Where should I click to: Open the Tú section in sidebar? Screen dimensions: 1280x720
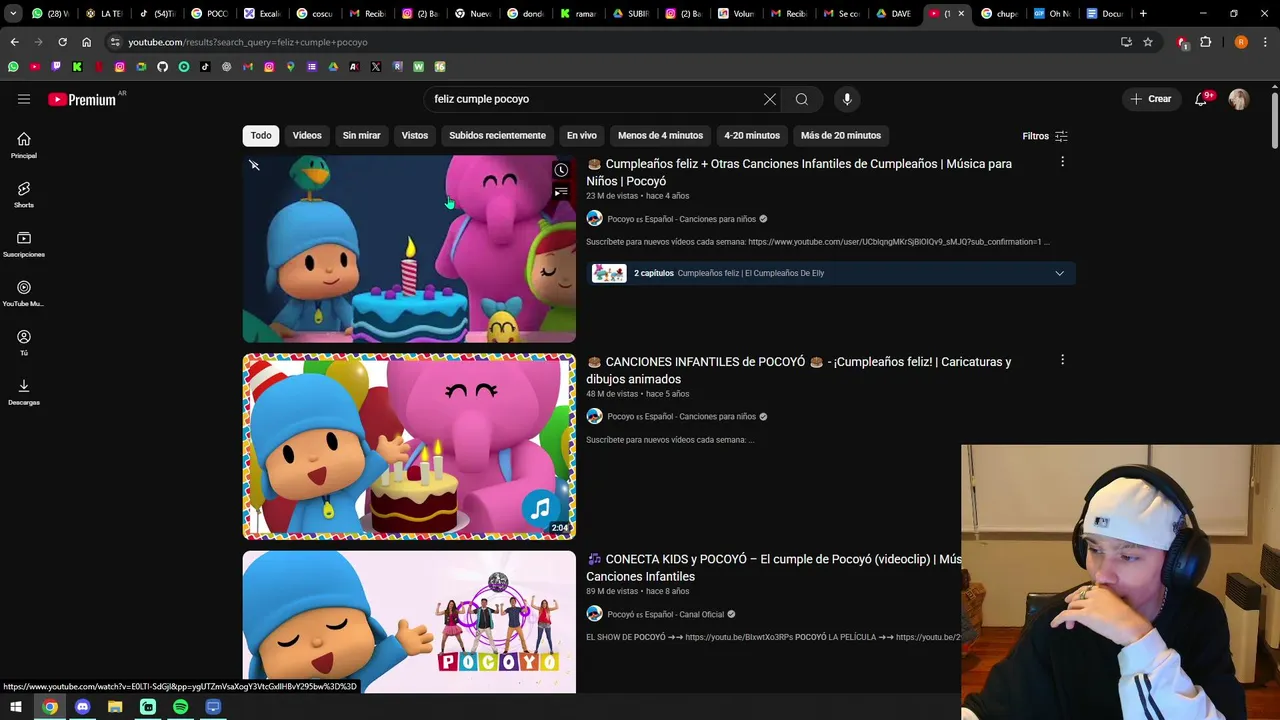[24, 343]
